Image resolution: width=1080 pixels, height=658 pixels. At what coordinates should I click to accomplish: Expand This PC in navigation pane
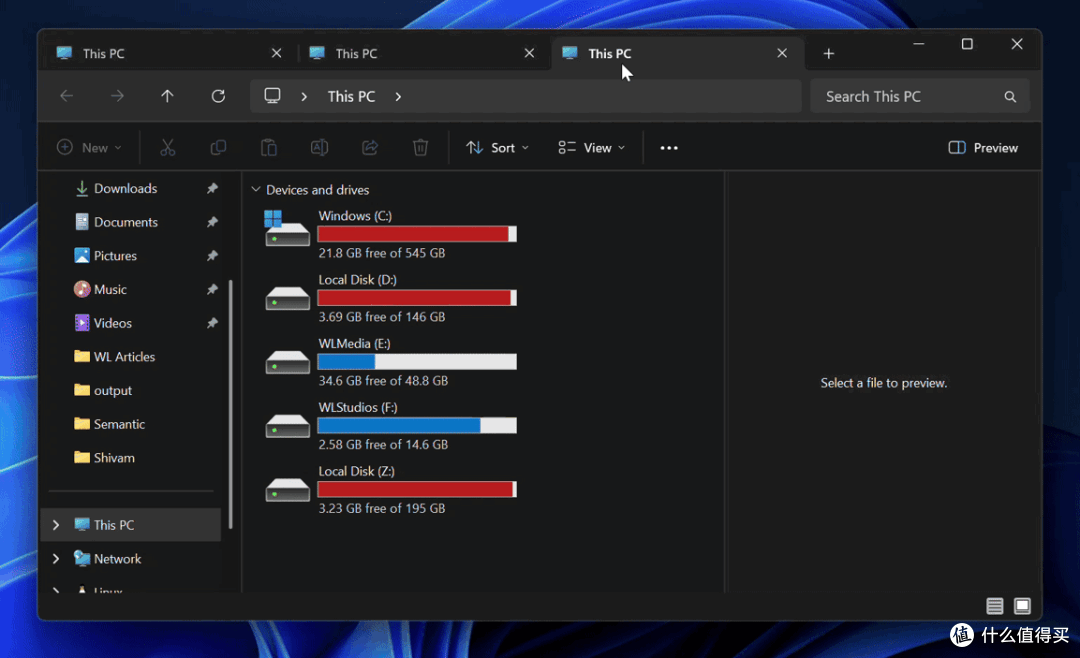coord(56,525)
